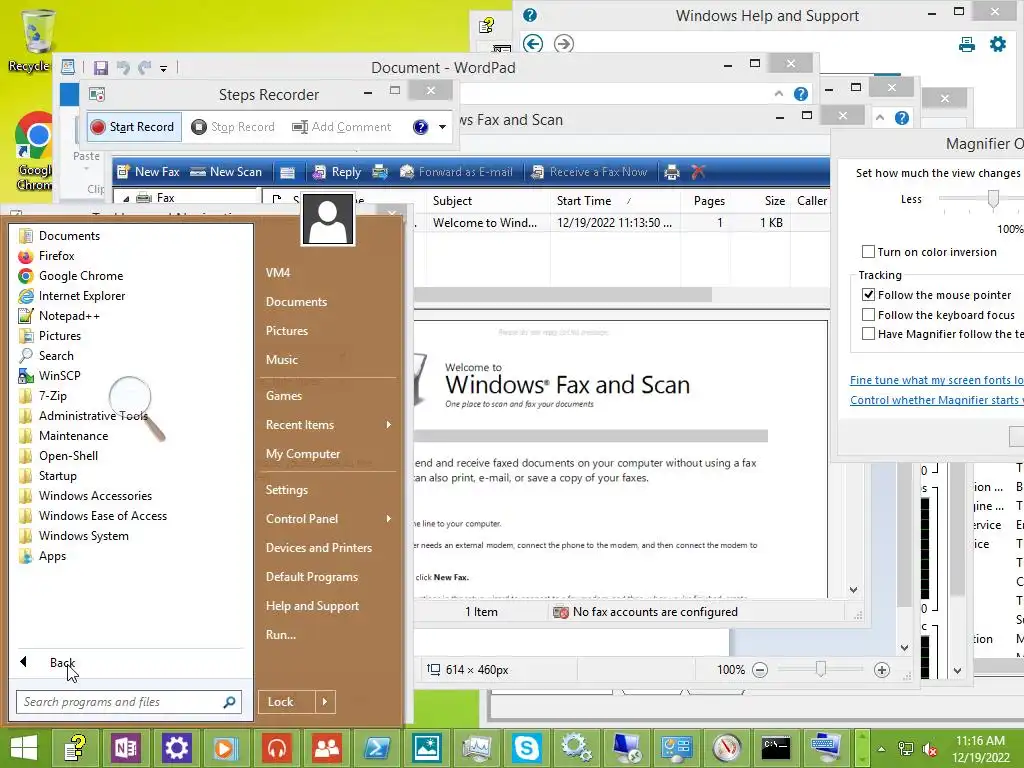Click zoom out minus icon in status bar
Screen dimensions: 1024x768
(760, 670)
